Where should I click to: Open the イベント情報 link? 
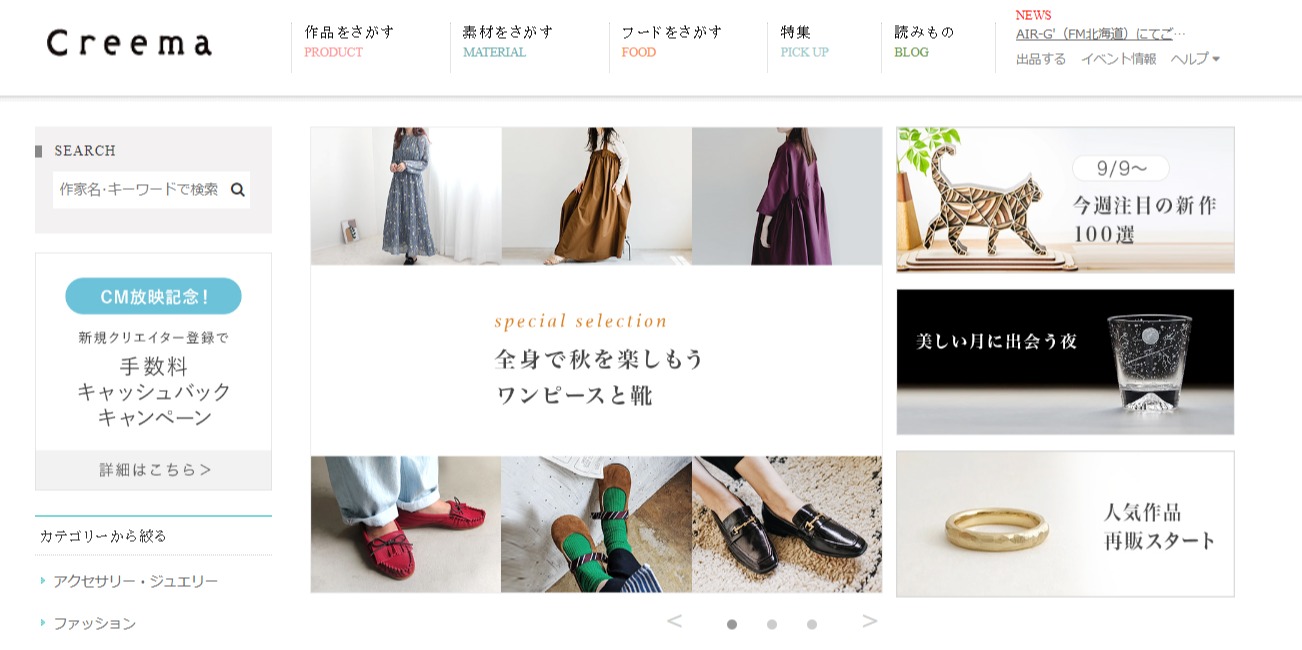[x=1118, y=59]
